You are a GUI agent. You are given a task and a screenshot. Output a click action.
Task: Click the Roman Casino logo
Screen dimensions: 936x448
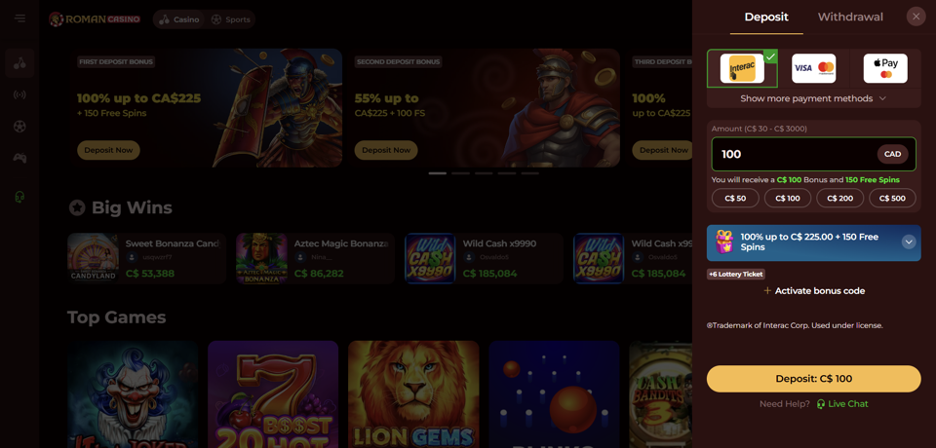coord(94,19)
